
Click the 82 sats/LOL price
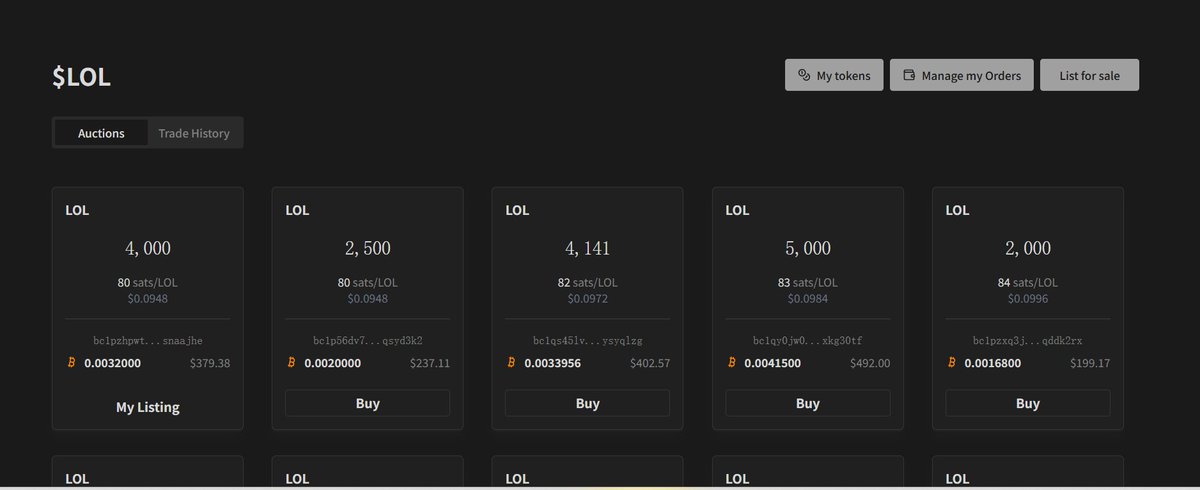tap(588, 283)
